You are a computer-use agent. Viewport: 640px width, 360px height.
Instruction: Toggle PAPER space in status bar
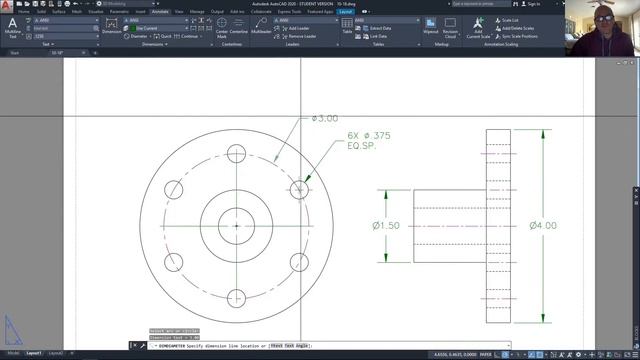pyautogui.click(x=486, y=355)
